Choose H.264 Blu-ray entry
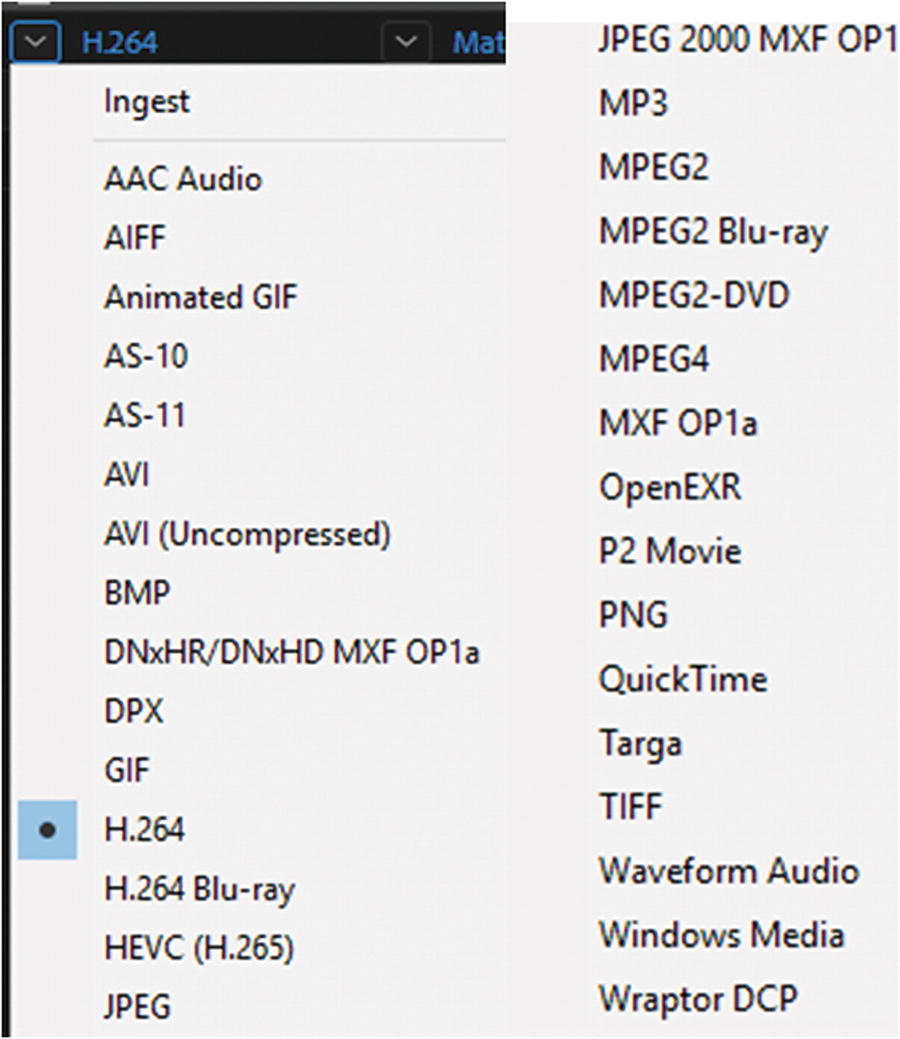The width and height of the screenshot is (900, 1039). click(x=199, y=889)
